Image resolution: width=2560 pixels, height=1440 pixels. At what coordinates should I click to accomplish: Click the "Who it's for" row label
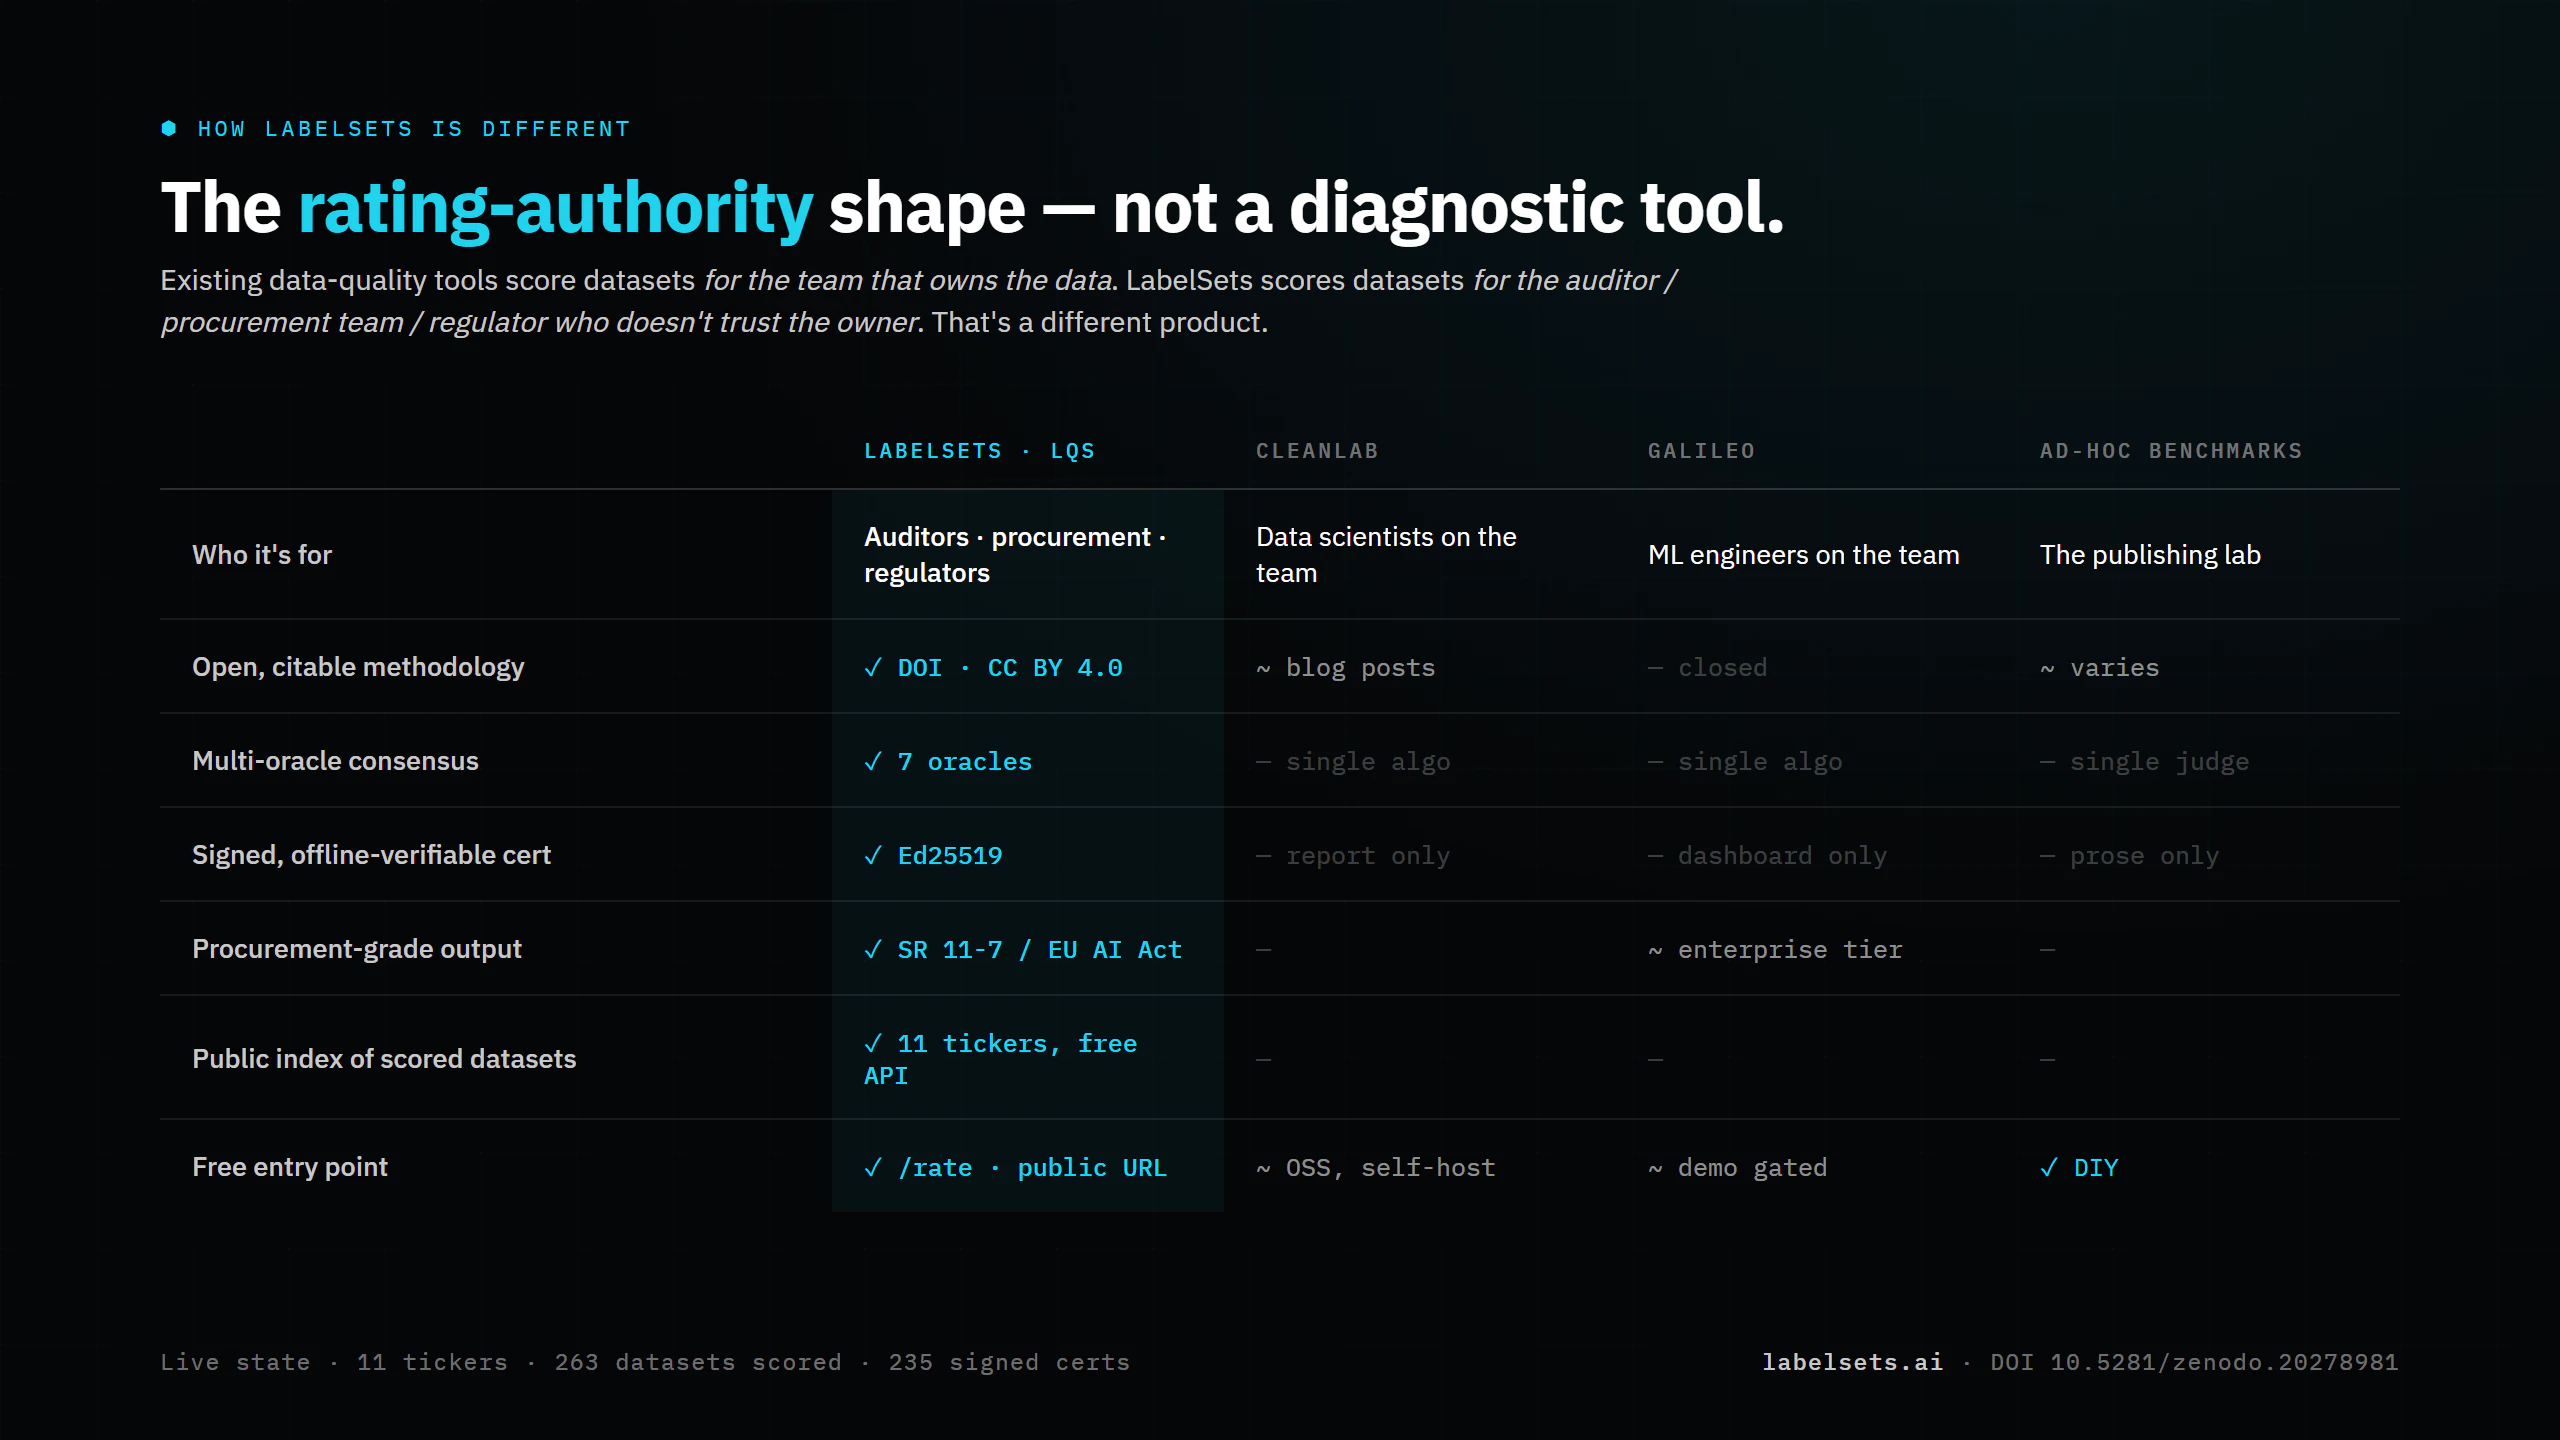pyautogui.click(x=262, y=555)
